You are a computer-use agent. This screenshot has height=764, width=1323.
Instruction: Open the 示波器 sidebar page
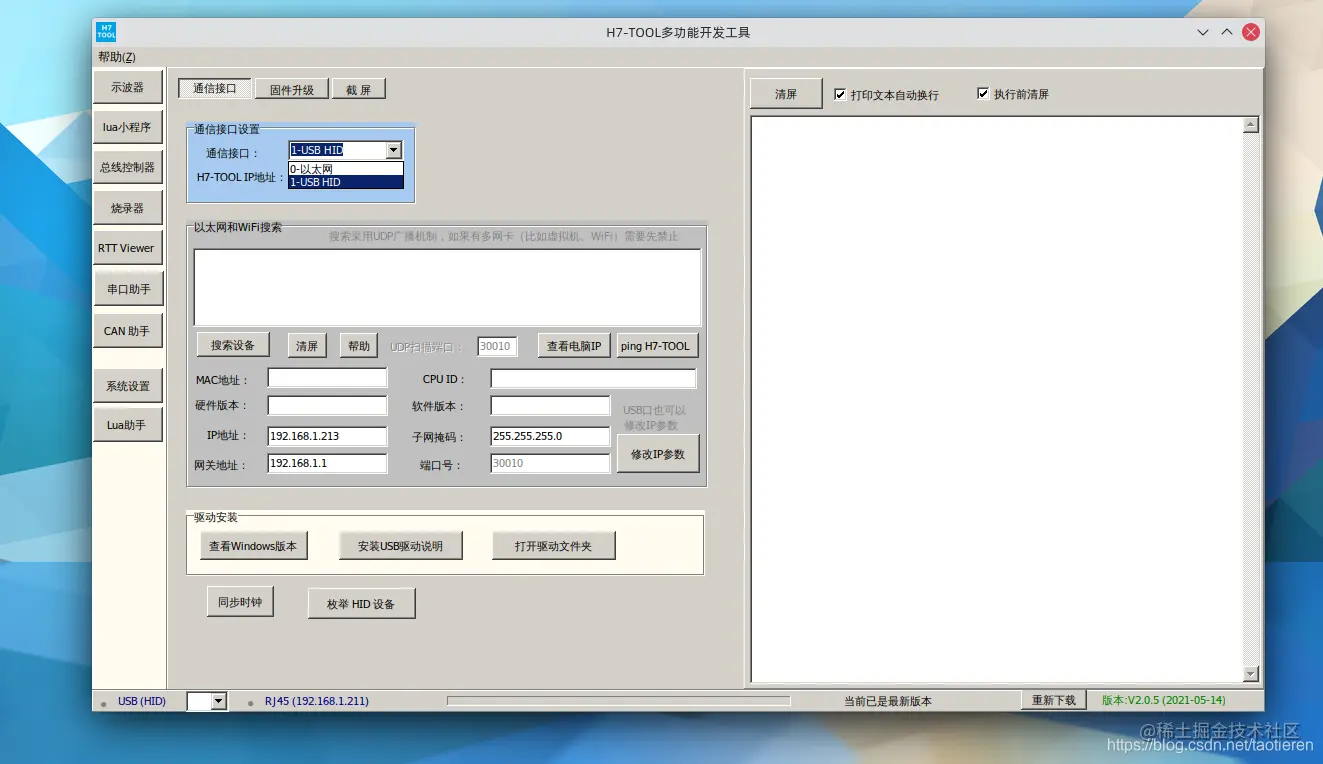click(127, 87)
